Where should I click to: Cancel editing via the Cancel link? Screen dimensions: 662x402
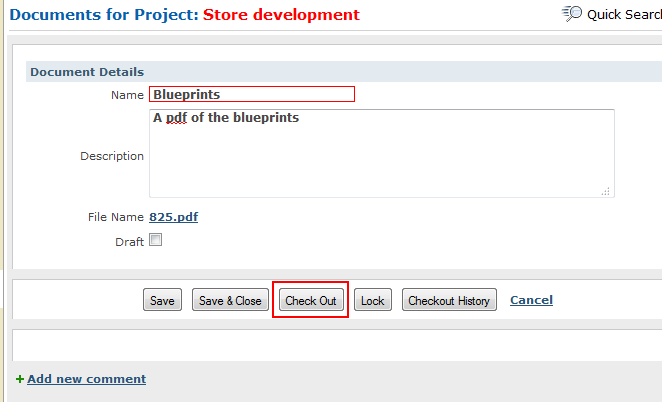[532, 300]
